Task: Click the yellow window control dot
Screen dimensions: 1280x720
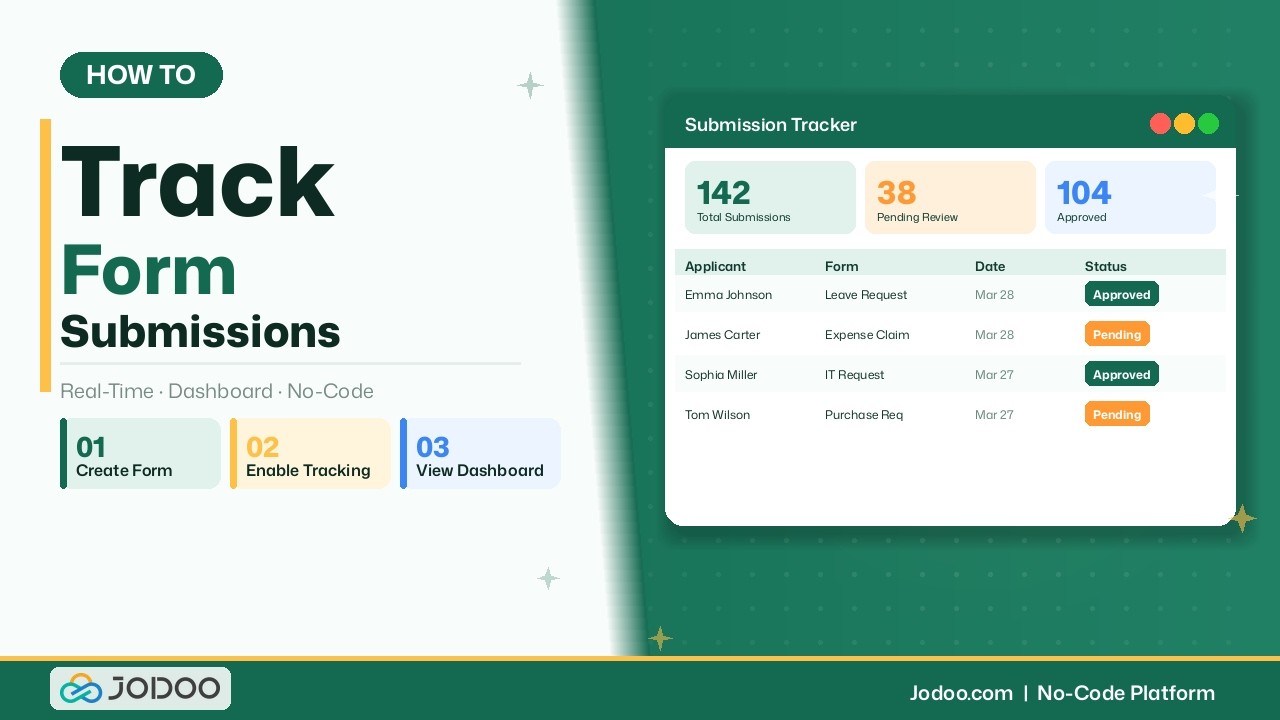Action: click(1184, 124)
